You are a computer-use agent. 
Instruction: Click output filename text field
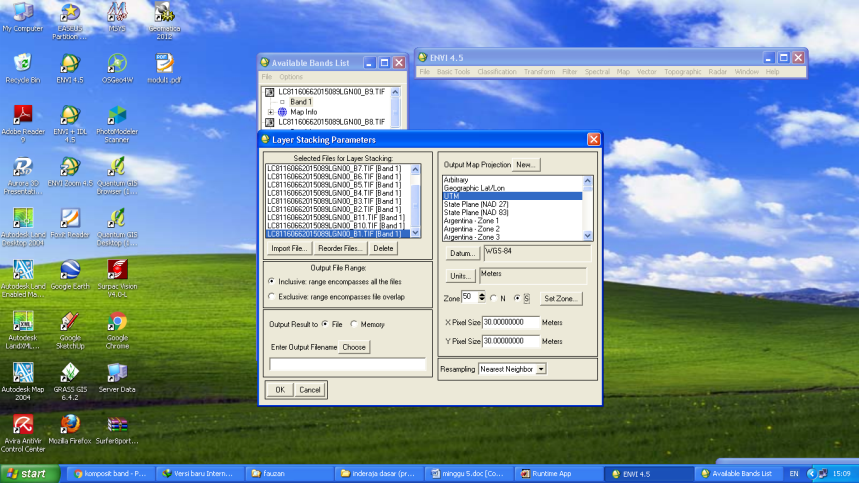[347, 365]
